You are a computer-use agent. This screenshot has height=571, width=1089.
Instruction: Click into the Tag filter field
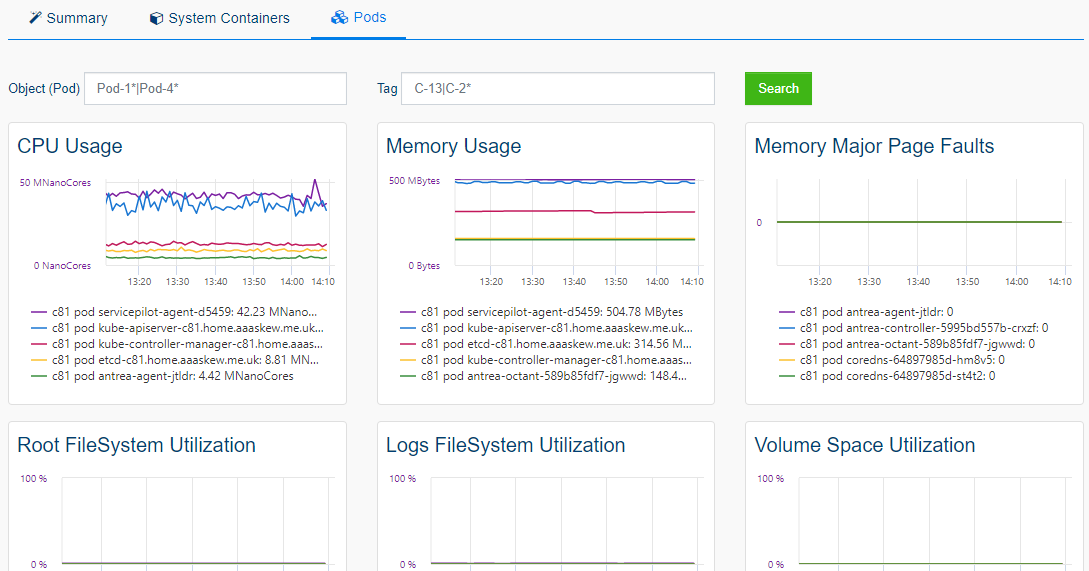click(558, 88)
